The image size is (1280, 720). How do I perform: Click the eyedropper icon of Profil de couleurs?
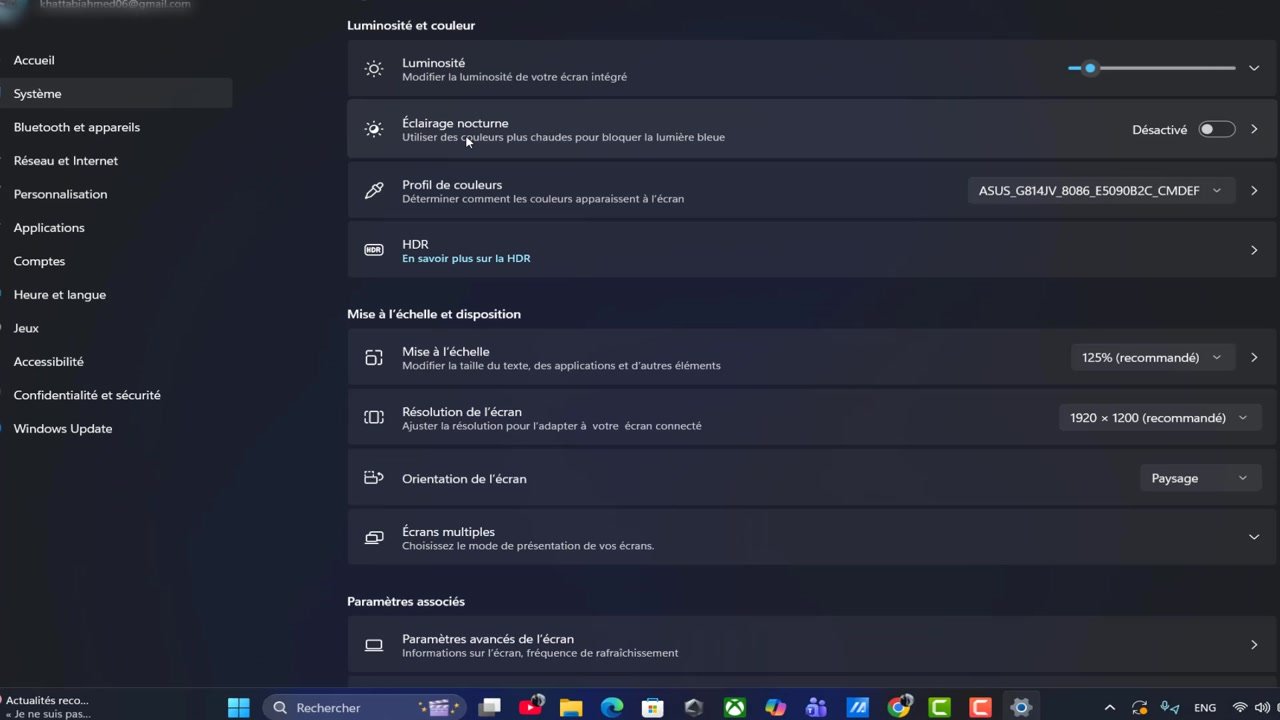[374, 190]
